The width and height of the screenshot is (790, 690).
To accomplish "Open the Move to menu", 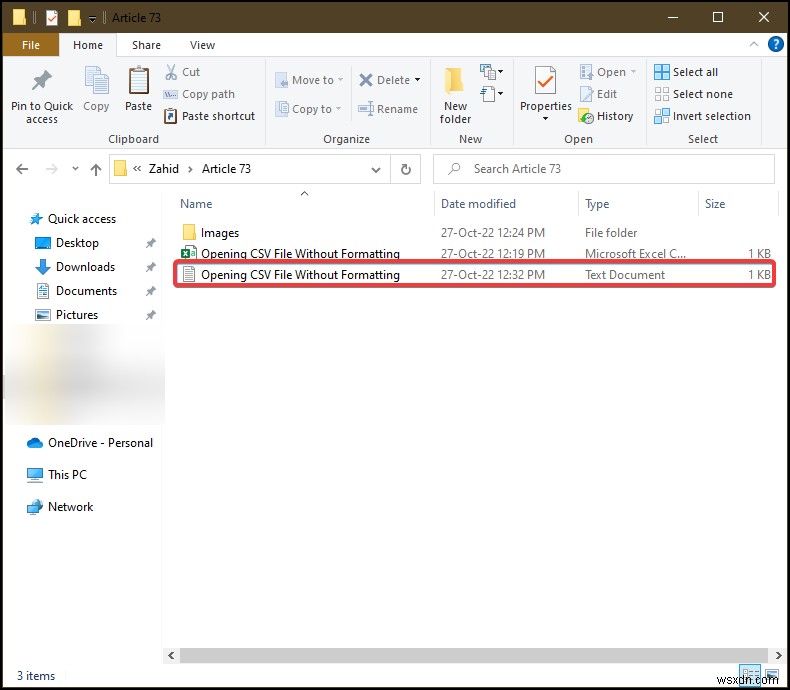I will [x=309, y=80].
